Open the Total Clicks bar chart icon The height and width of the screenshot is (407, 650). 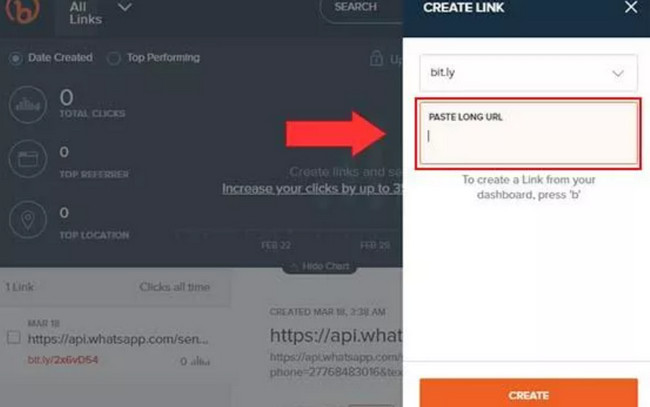pyautogui.click(x=28, y=105)
